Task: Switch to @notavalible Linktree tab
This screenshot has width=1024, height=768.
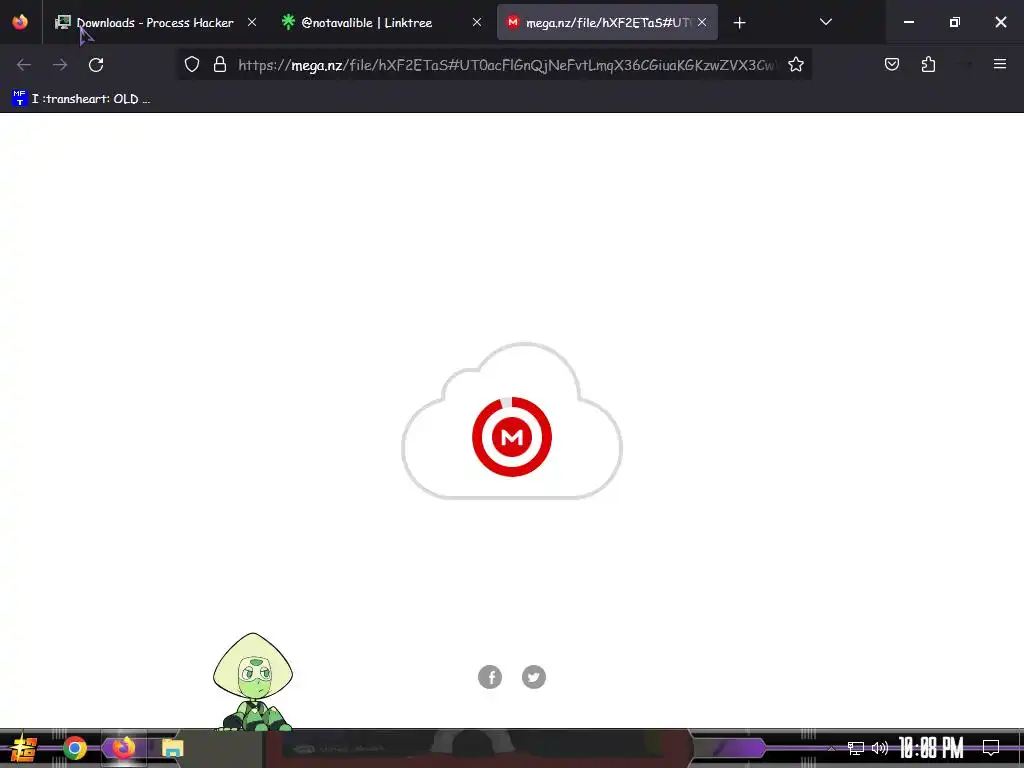Action: (381, 23)
